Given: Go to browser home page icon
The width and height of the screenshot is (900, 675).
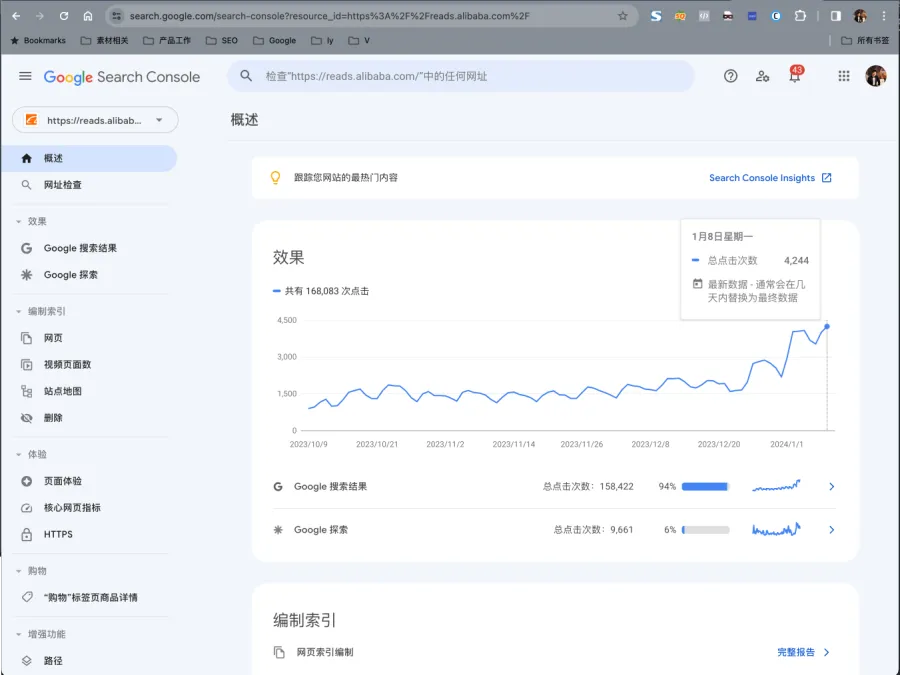Looking at the screenshot, I should (88, 16).
